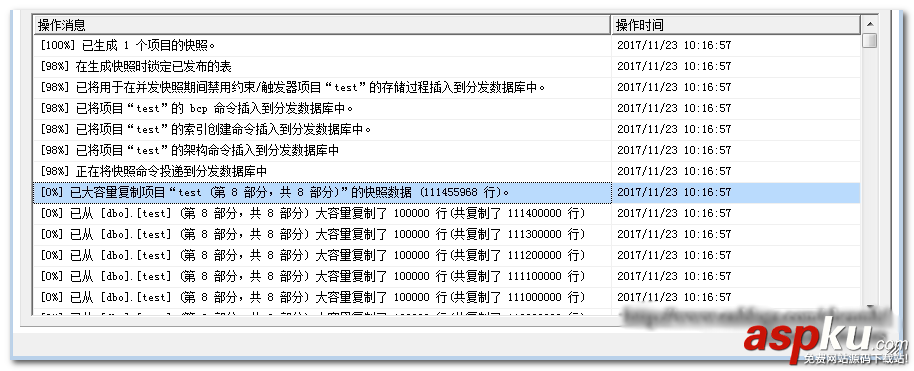Viewport: 914px width, 371px height.
Task: Select row '[98%] 正在将快照命令投递到分发数据库中'
Action: 447,172
